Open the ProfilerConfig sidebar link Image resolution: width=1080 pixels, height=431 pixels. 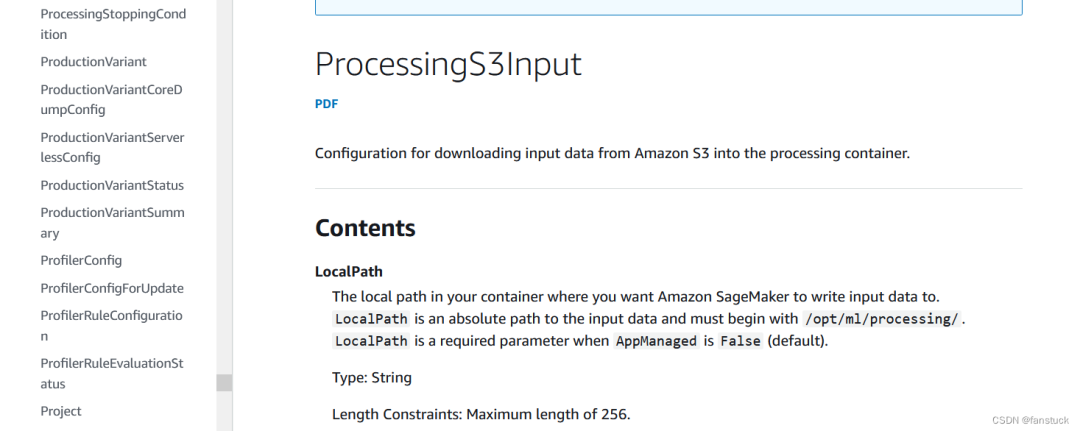81,260
